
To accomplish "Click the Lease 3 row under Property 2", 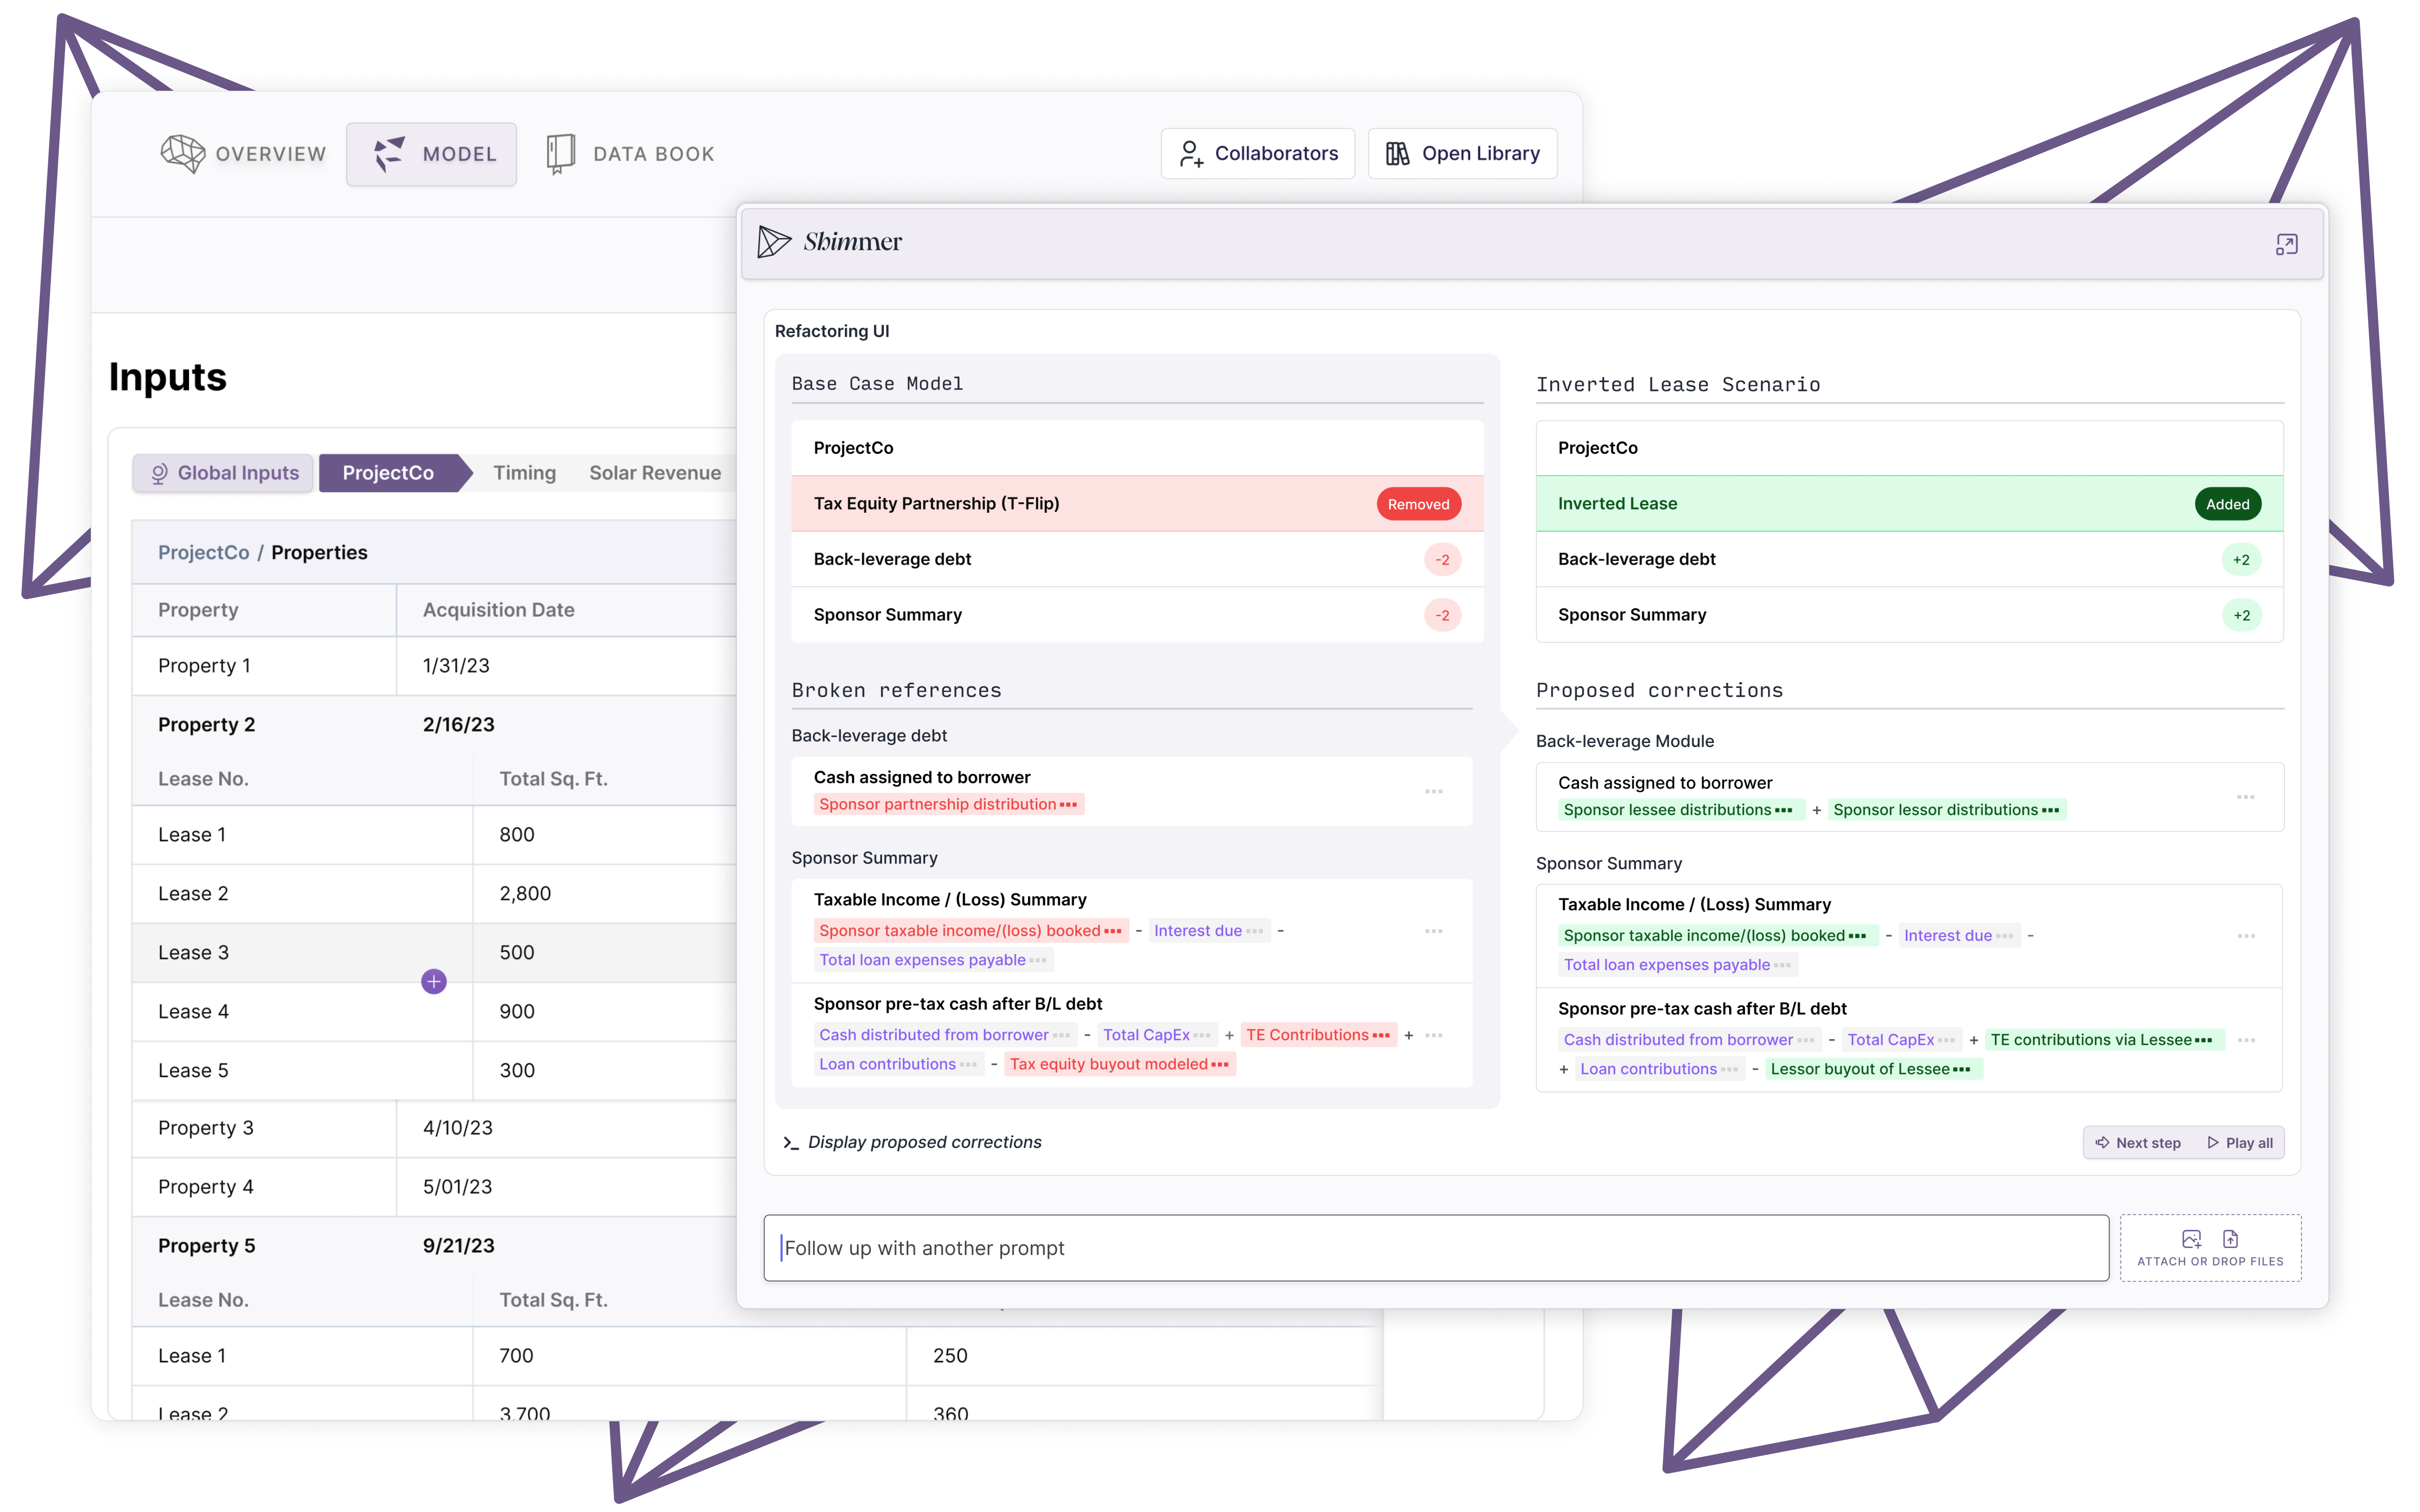I will point(434,952).
